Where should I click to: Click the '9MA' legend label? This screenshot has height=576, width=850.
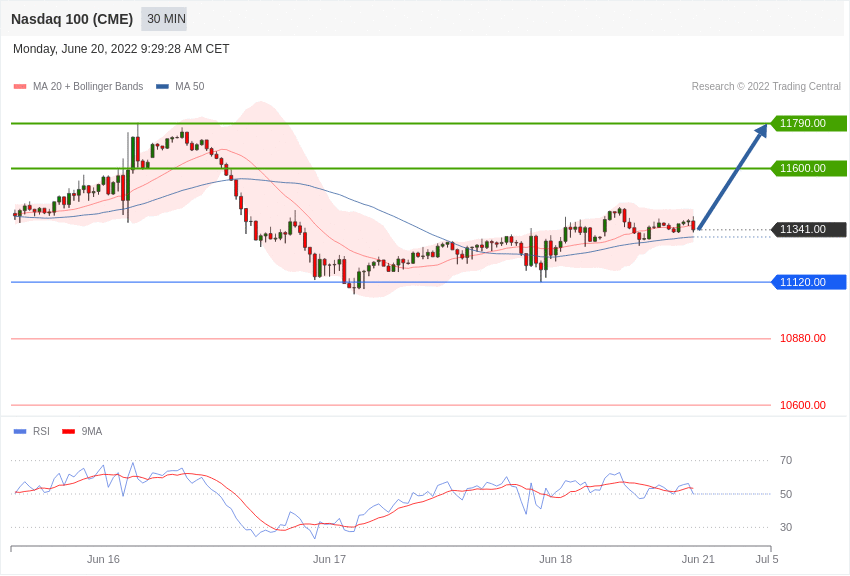click(92, 432)
